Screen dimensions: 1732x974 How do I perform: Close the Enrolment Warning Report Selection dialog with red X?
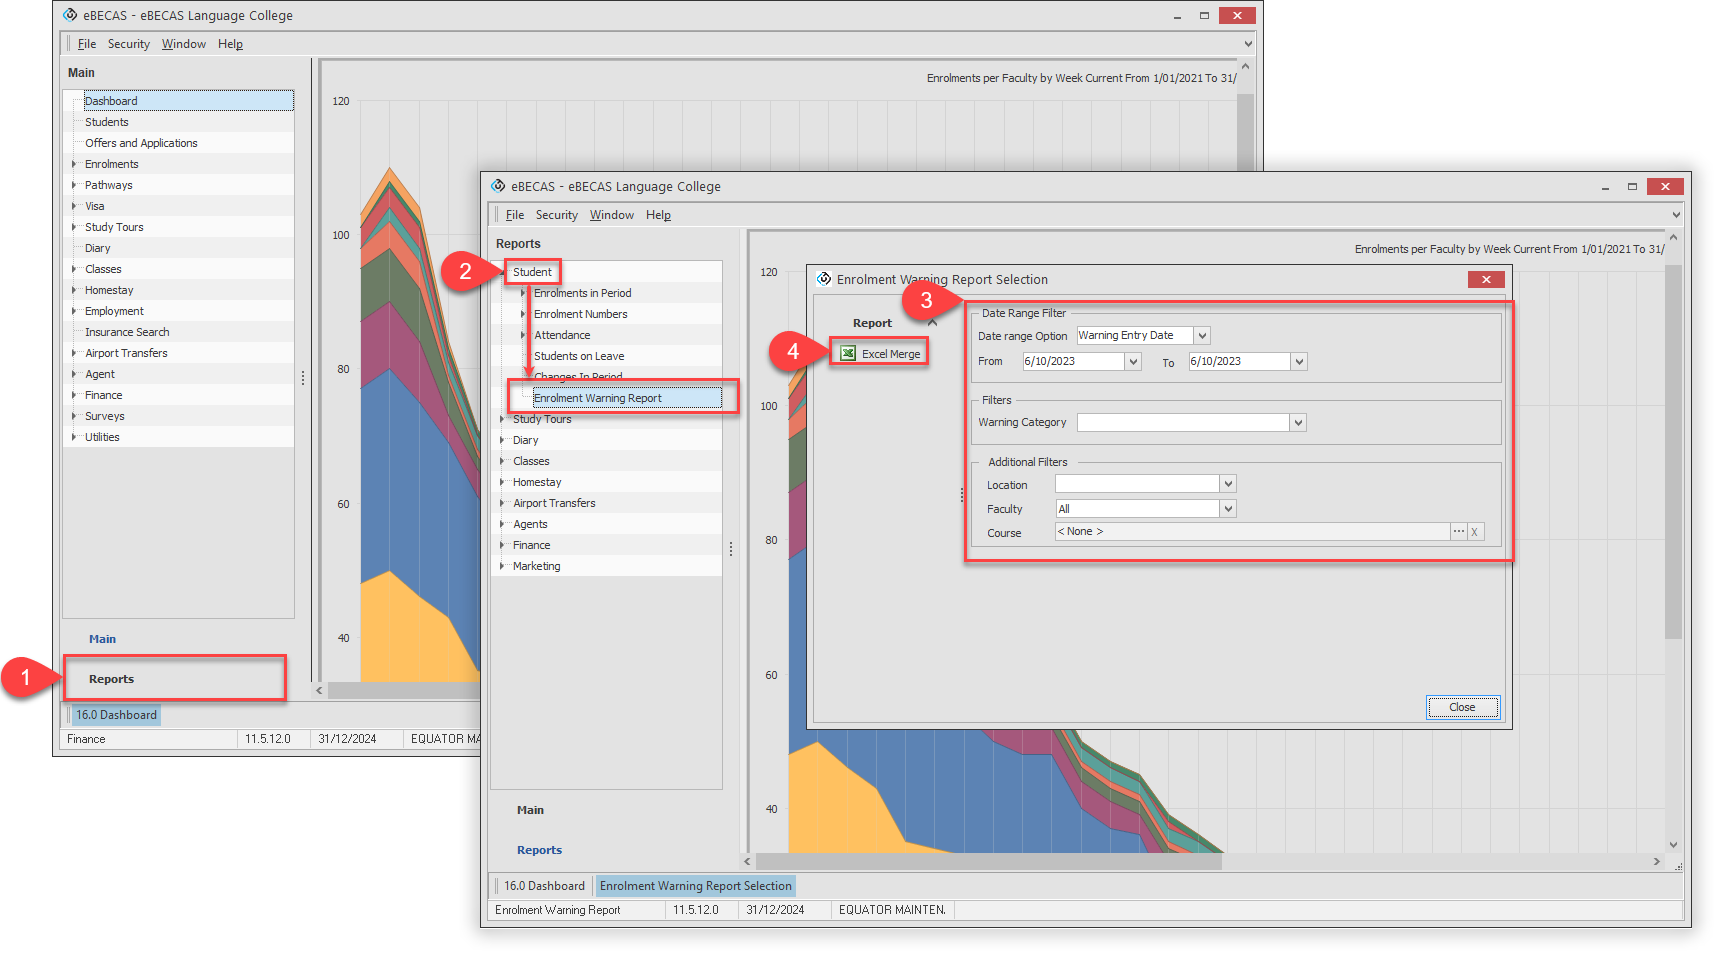pos(1485,279)
